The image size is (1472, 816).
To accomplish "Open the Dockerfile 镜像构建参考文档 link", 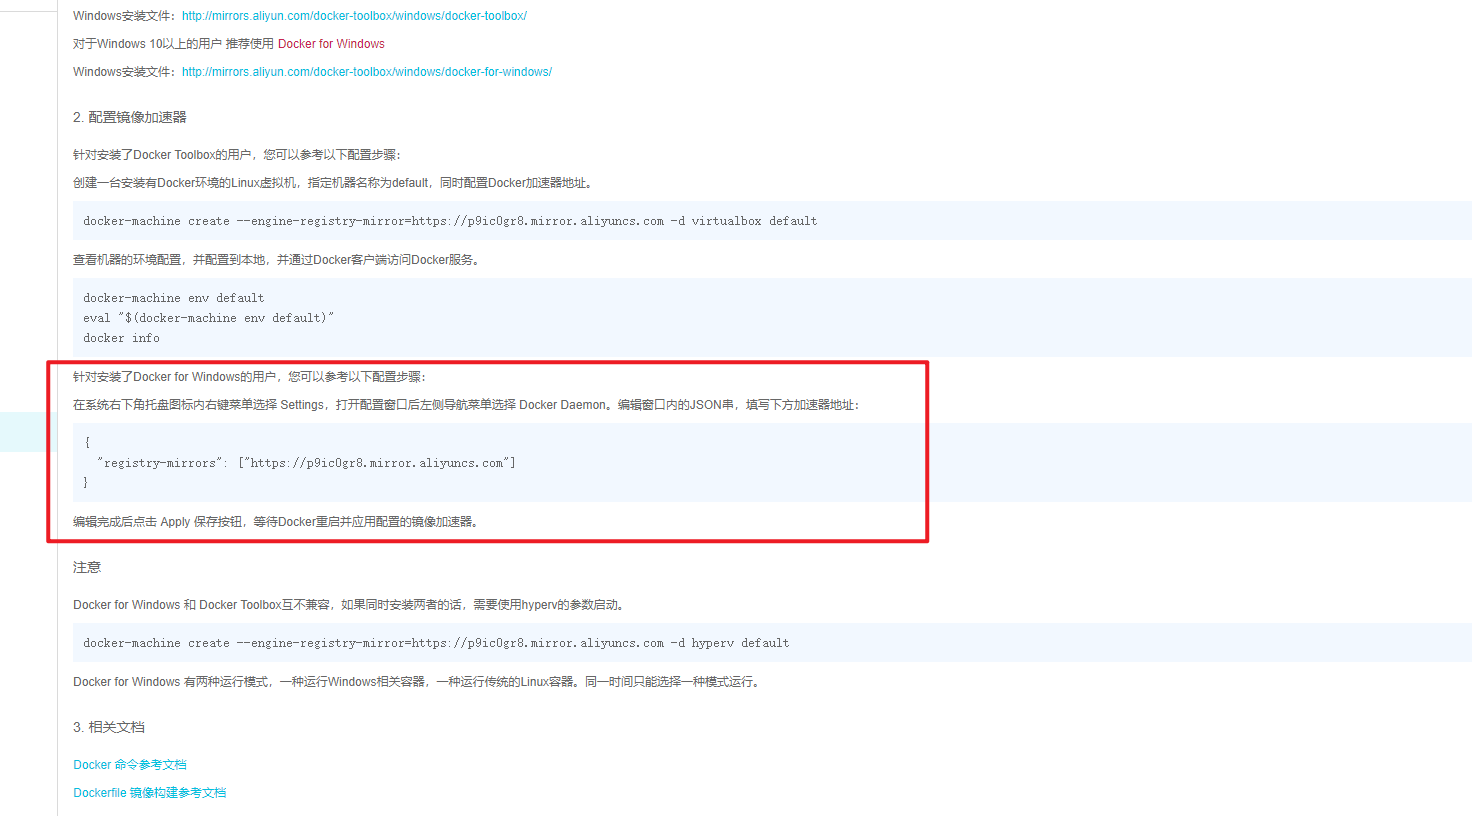I will [150, 793].
